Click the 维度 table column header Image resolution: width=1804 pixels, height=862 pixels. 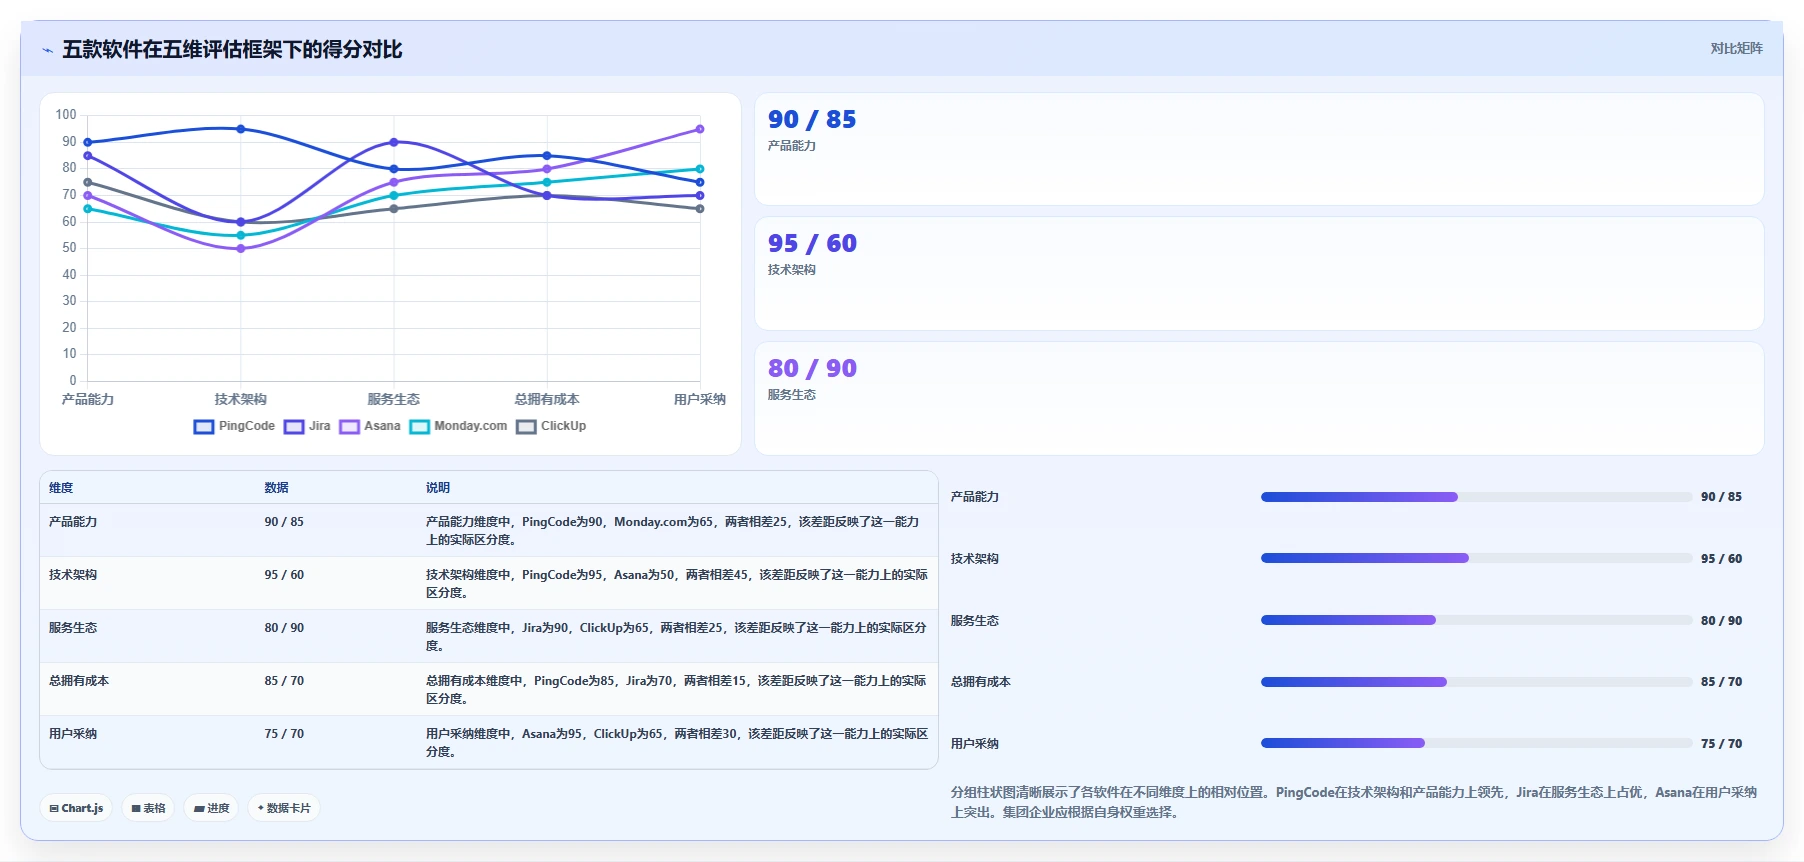(61, 488)
